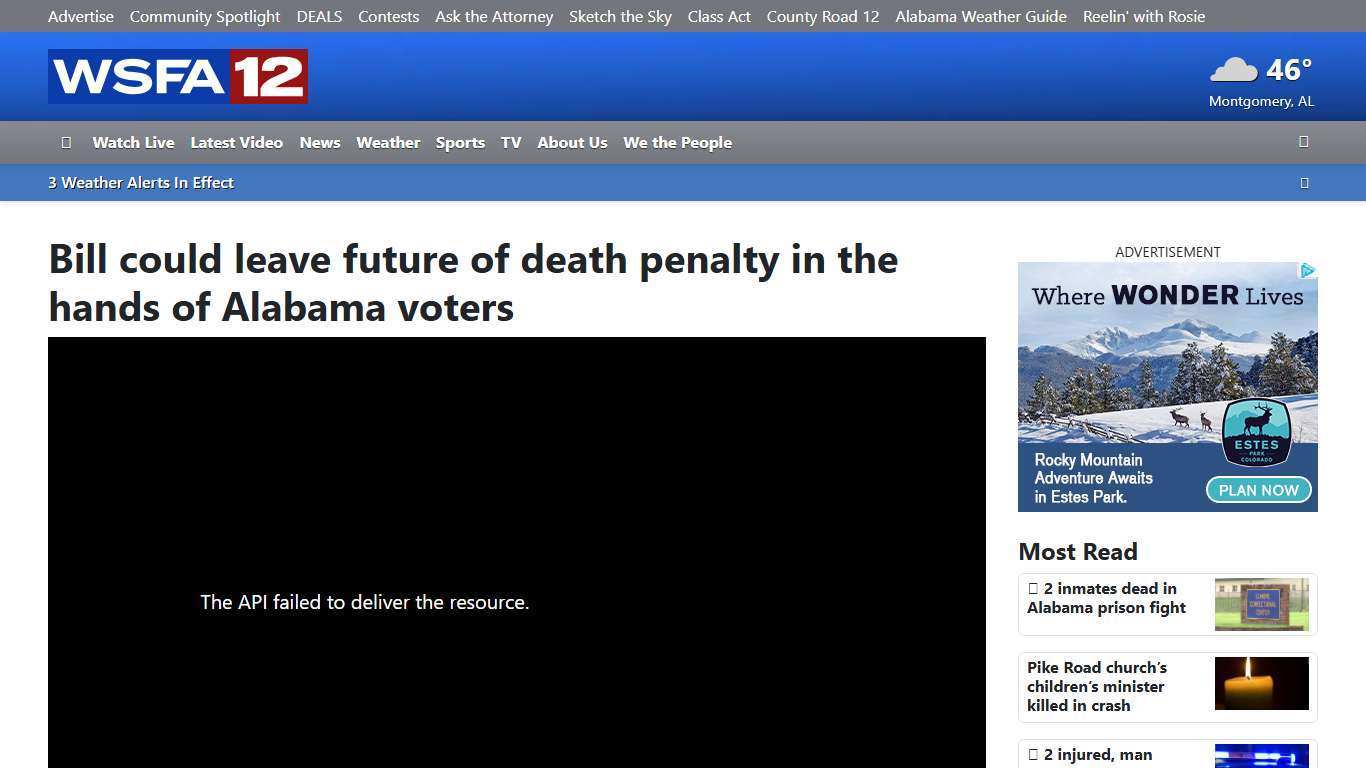Click the 'Montgomery, AL' location link
The image size is (1366, 768).
pyautogui.click(x=1261, y=100)
